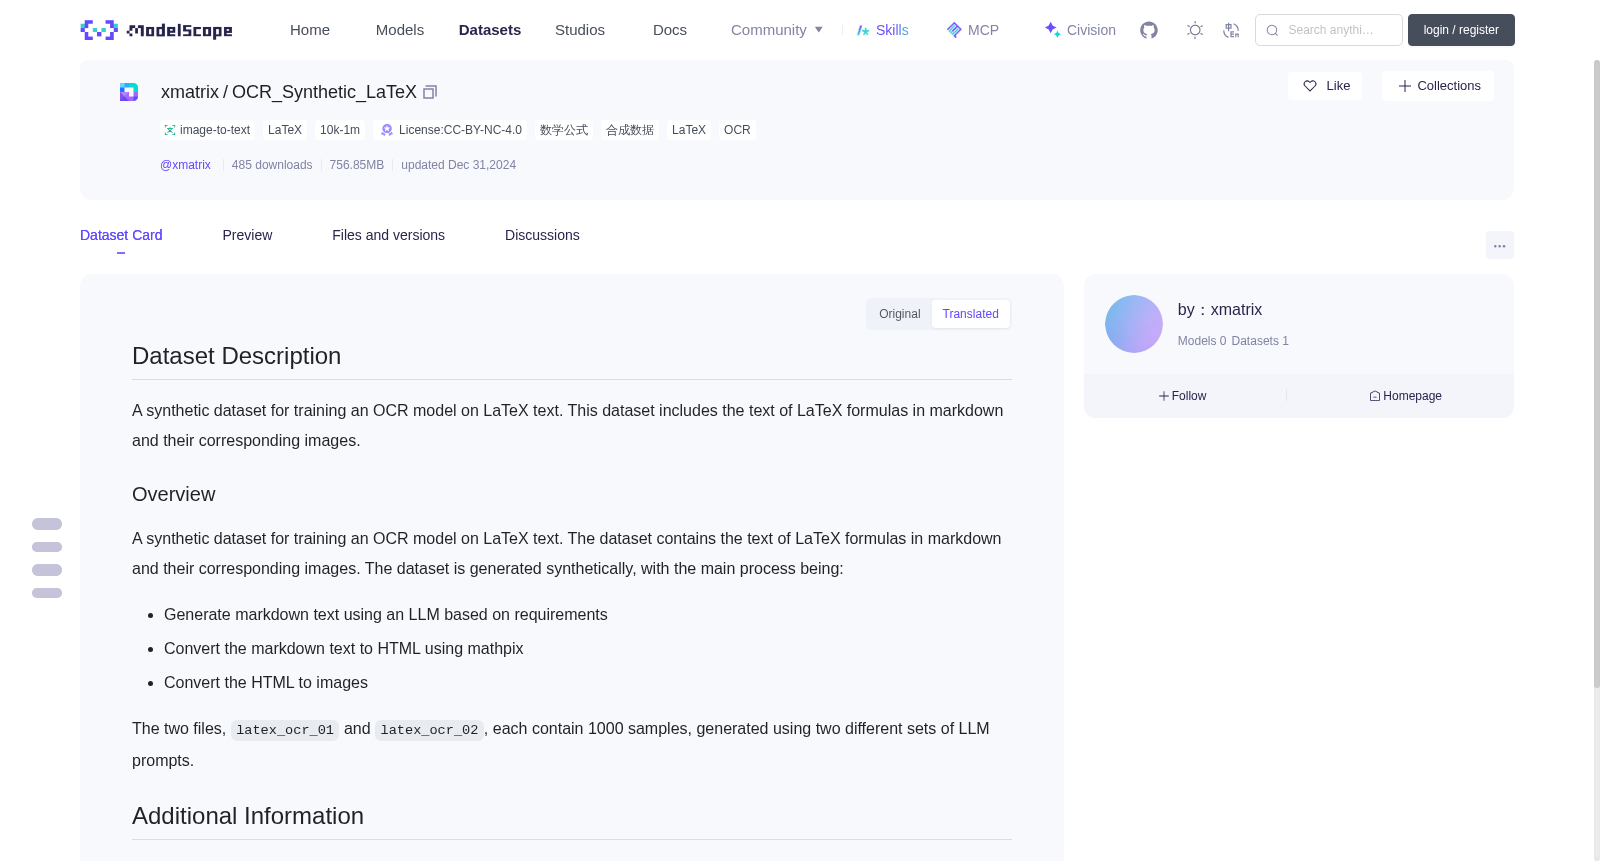The height and width of the screenshot is (861, 1600).
Task: Click the 合成数据 tag
Action: [x=630, y=130]
